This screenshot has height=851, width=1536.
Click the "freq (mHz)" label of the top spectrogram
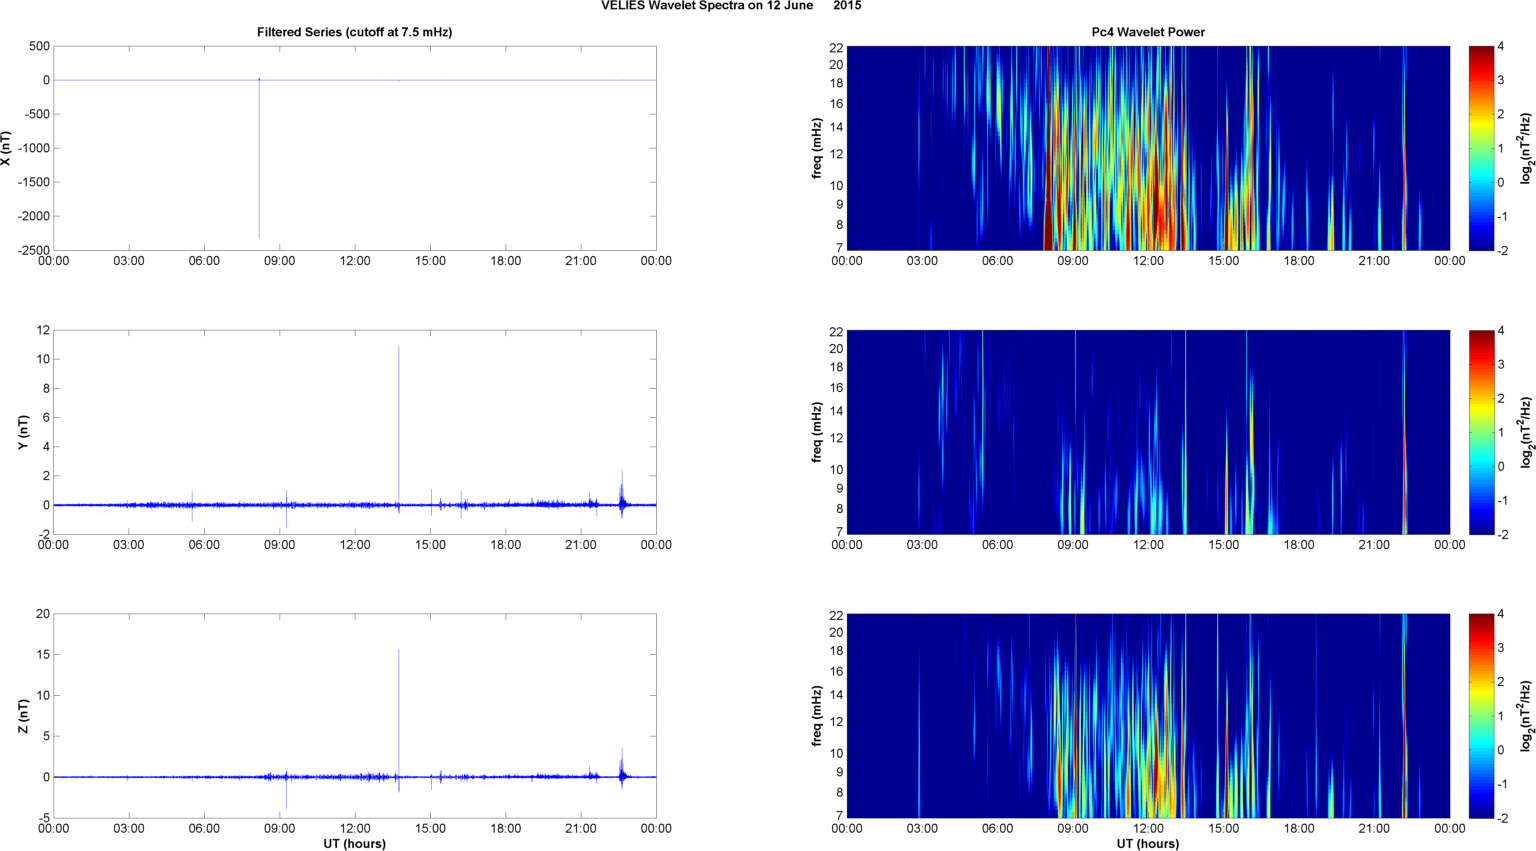[818, 148]
